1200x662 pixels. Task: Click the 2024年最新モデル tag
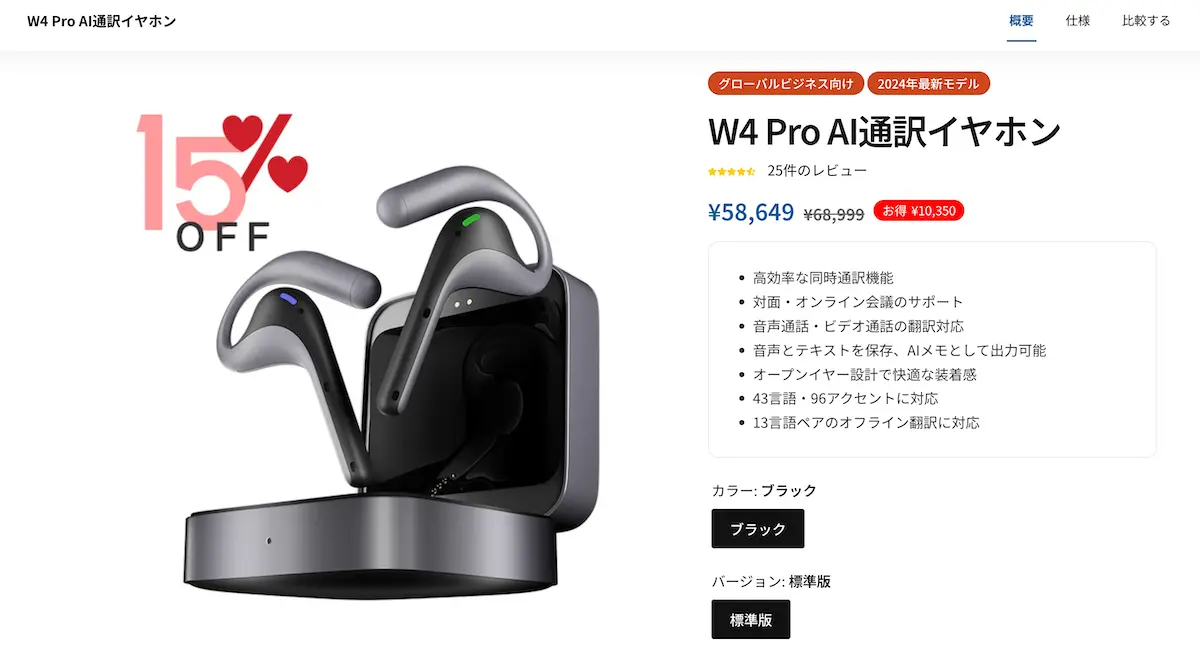(929, 84)
